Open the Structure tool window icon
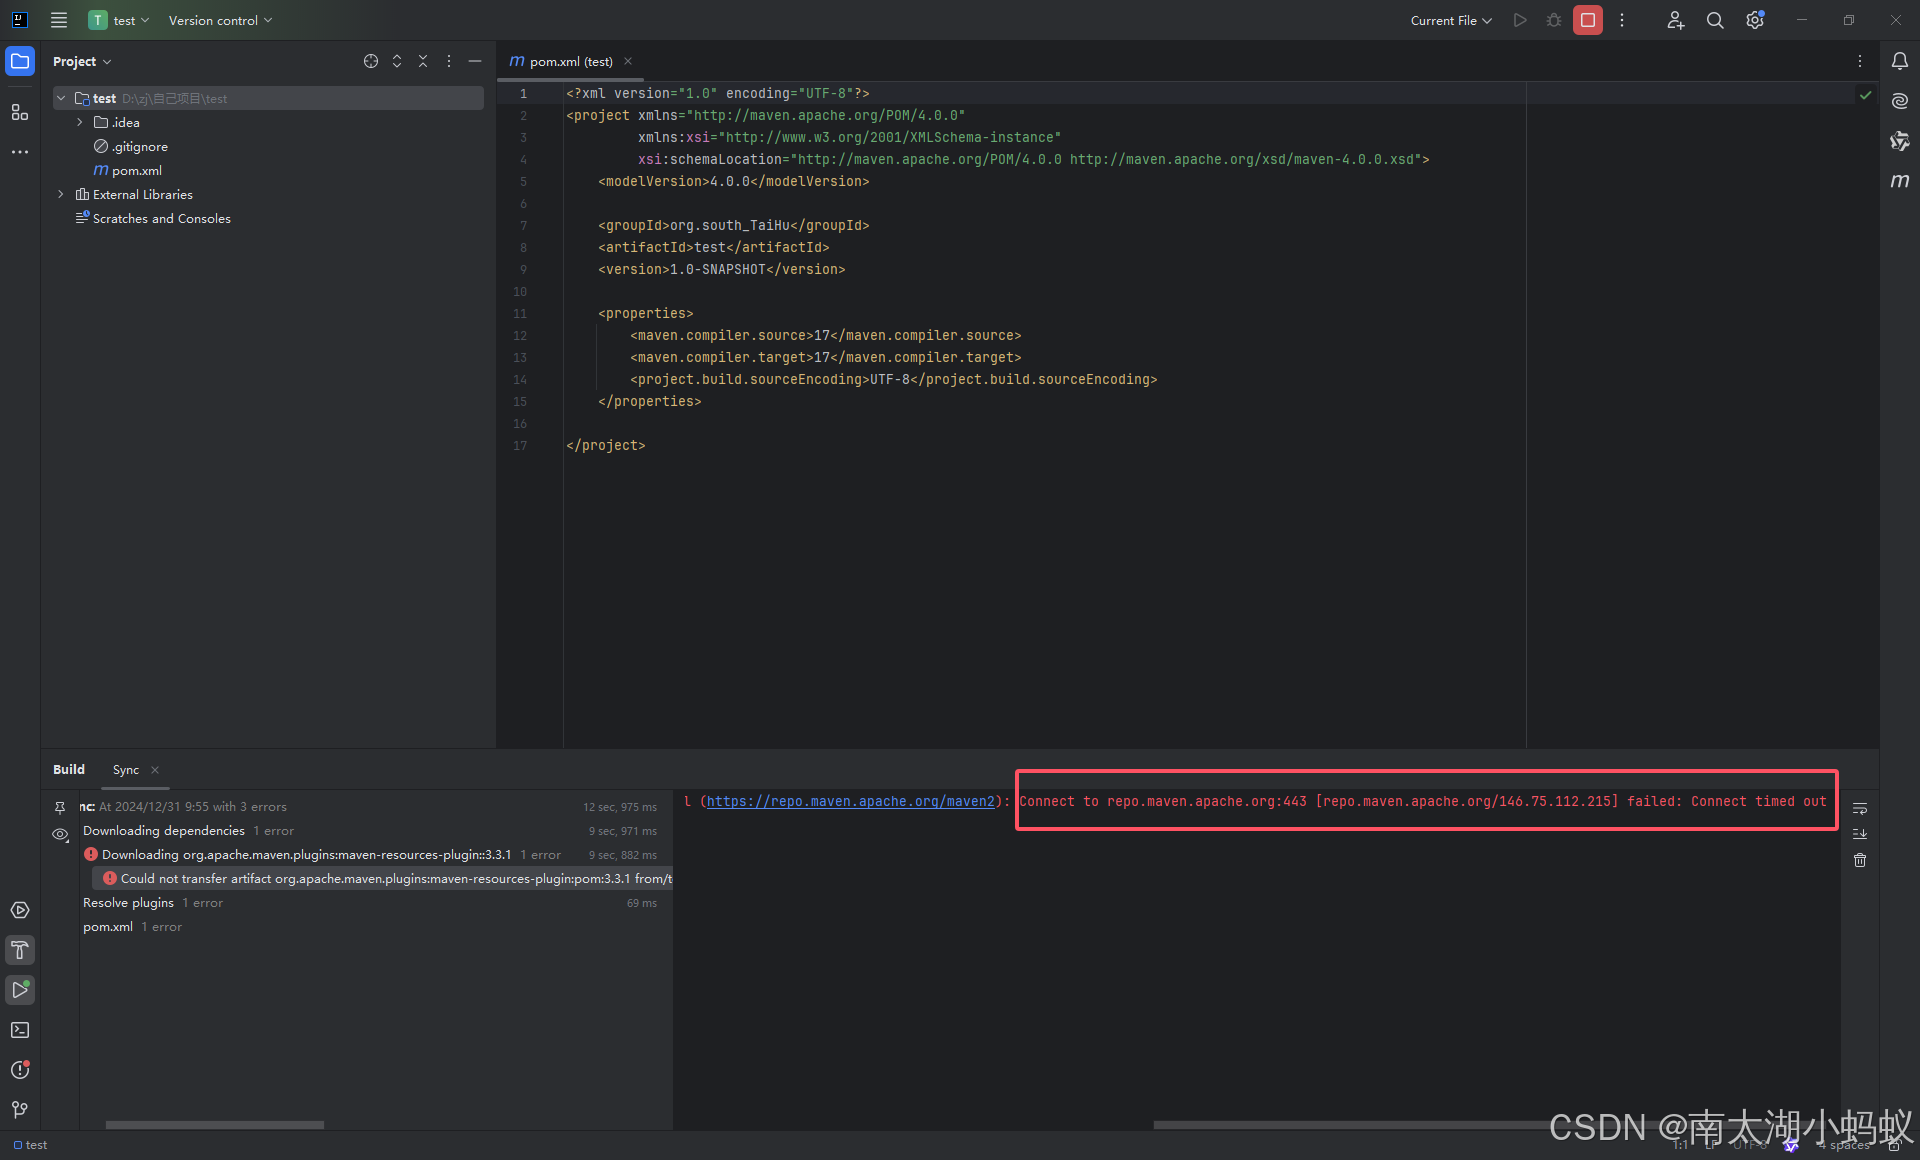 point(20,112)
